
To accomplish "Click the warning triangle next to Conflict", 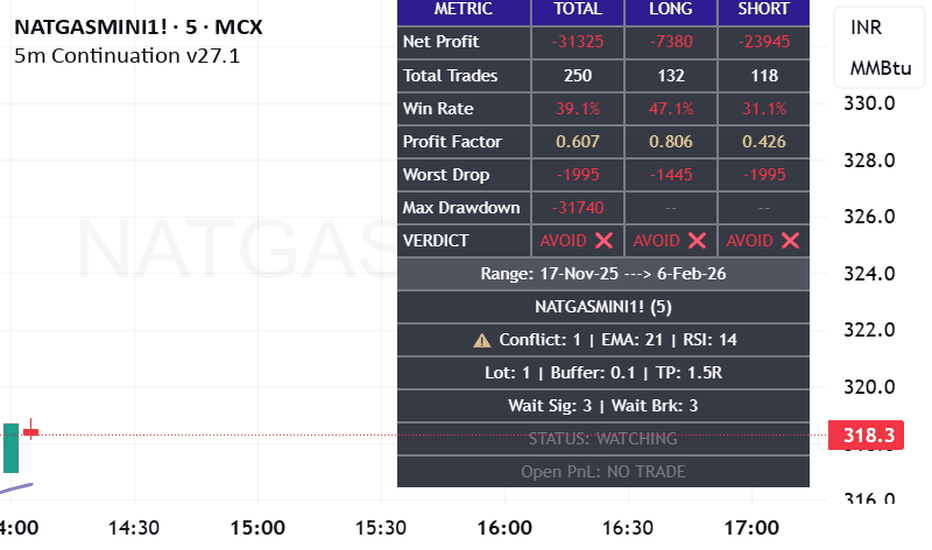I will (x=482, y=340).
